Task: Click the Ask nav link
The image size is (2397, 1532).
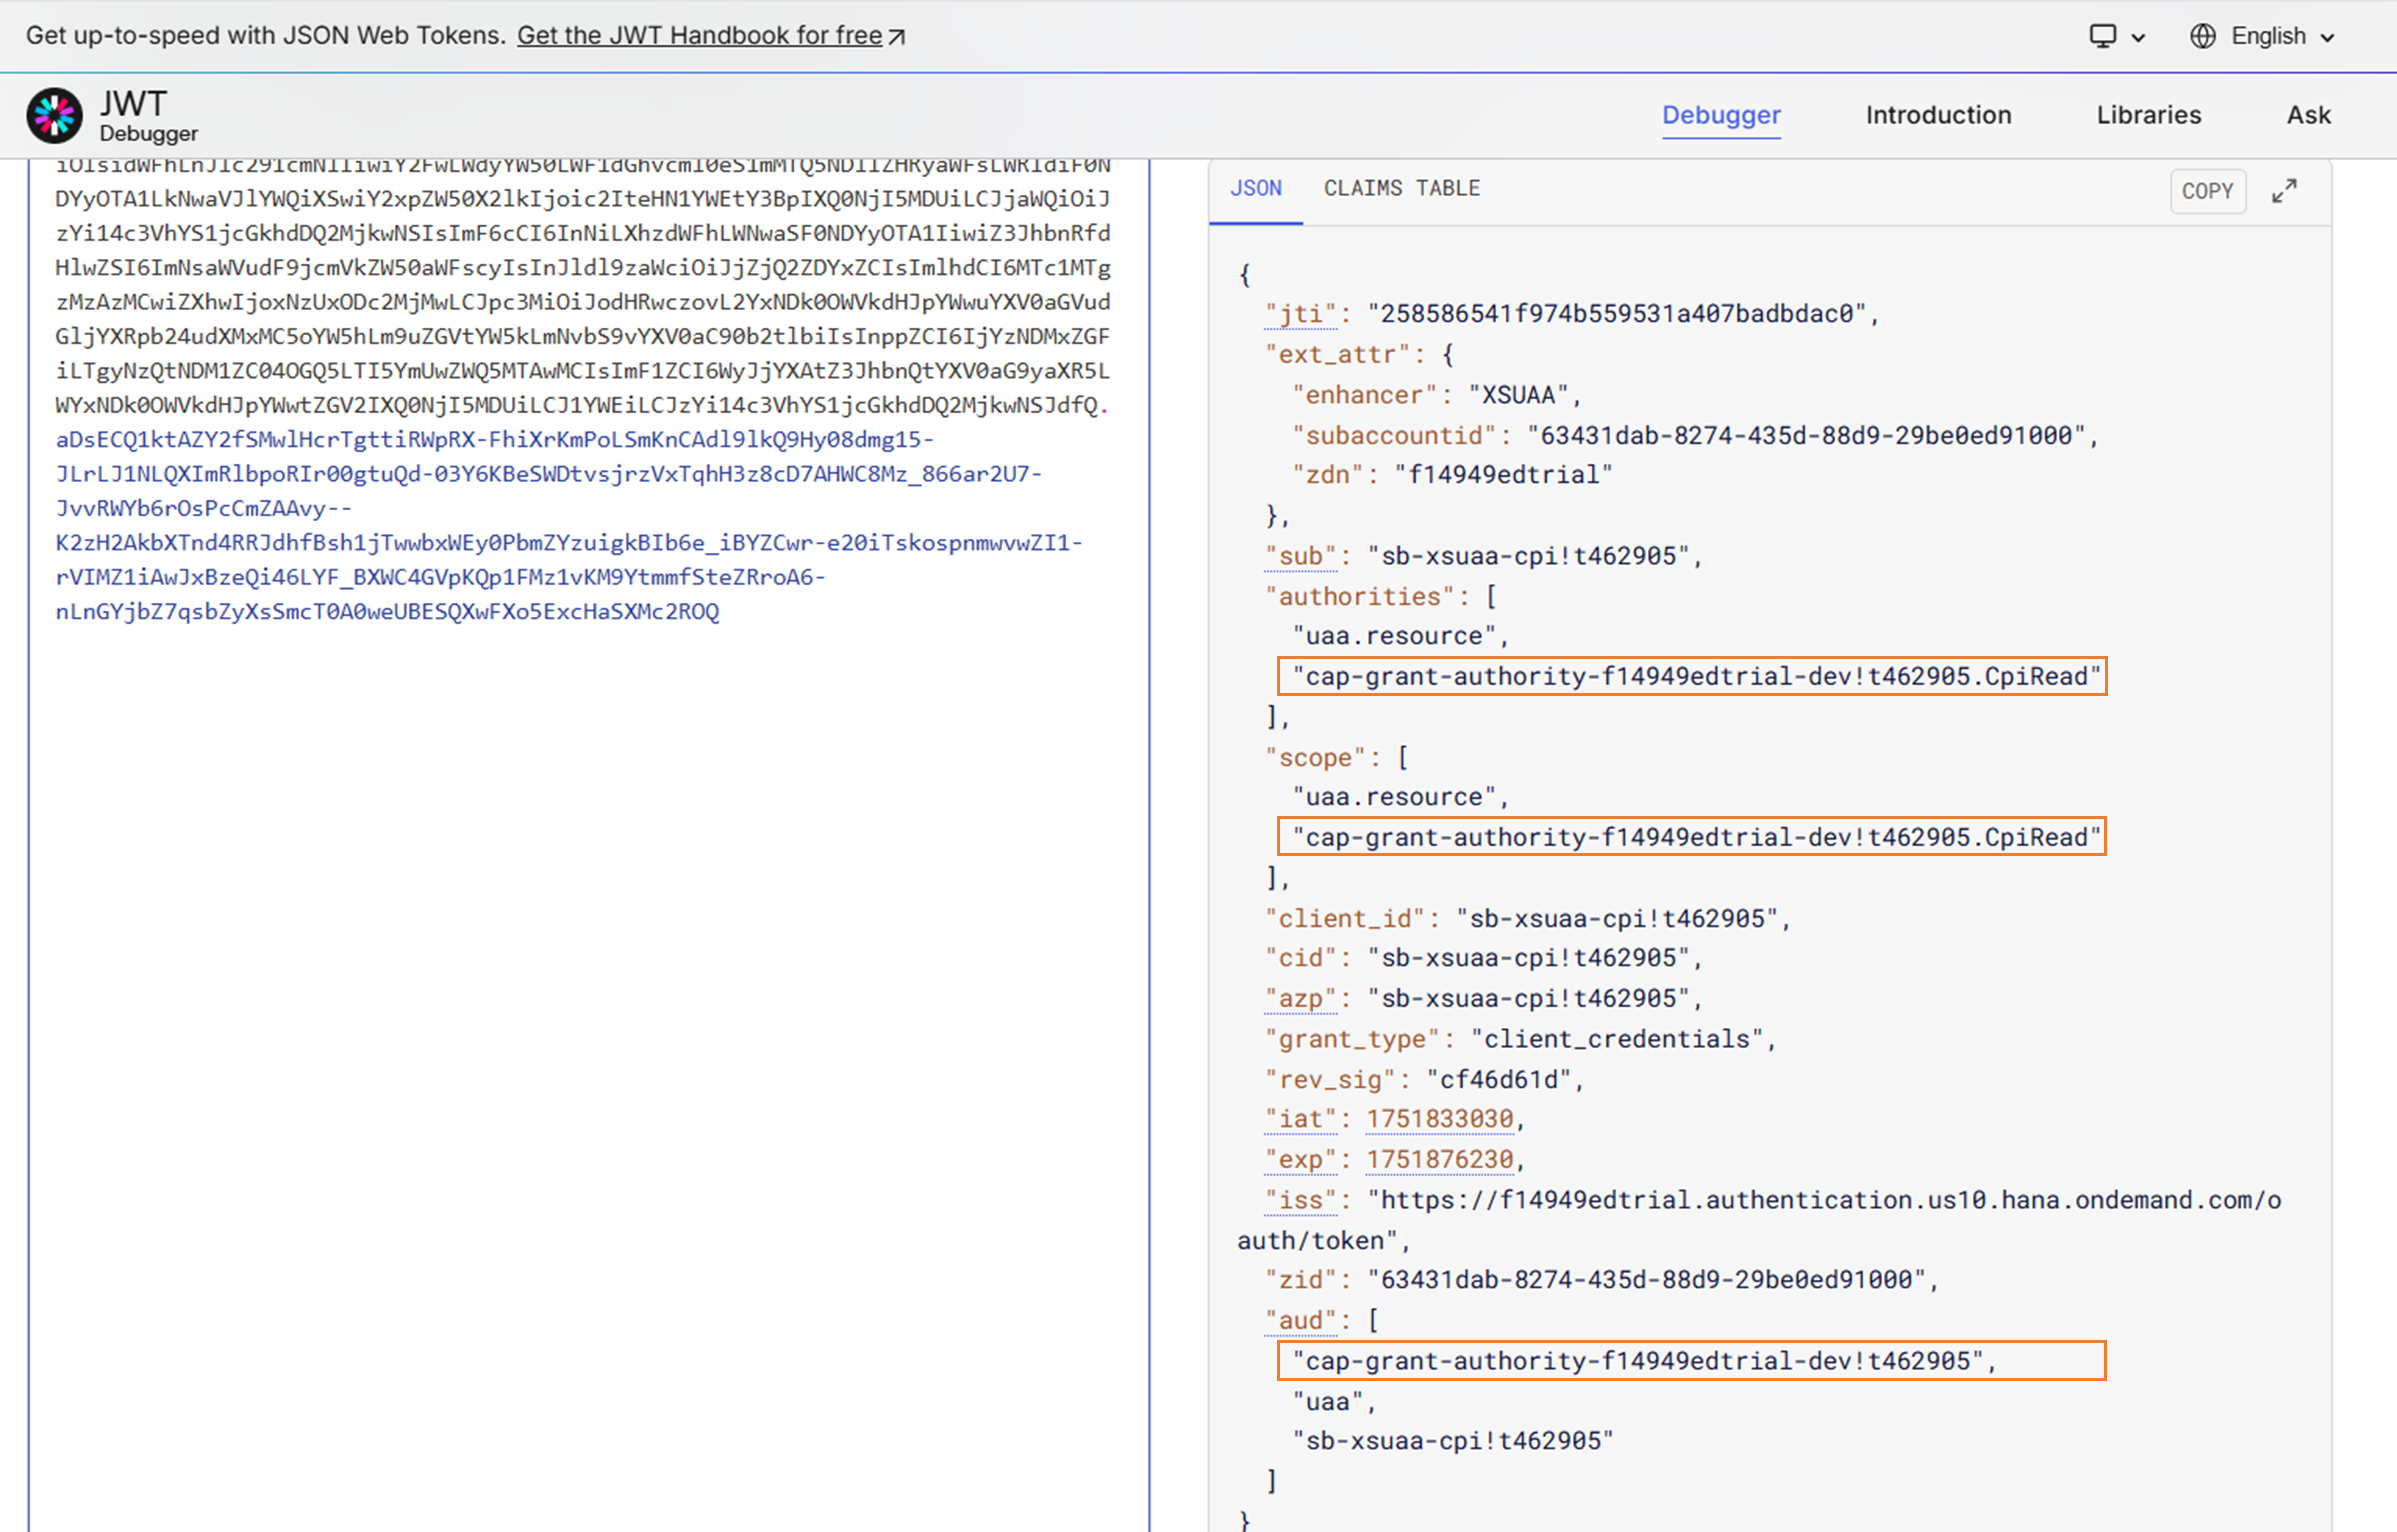Action: (x=2308, y=115)
